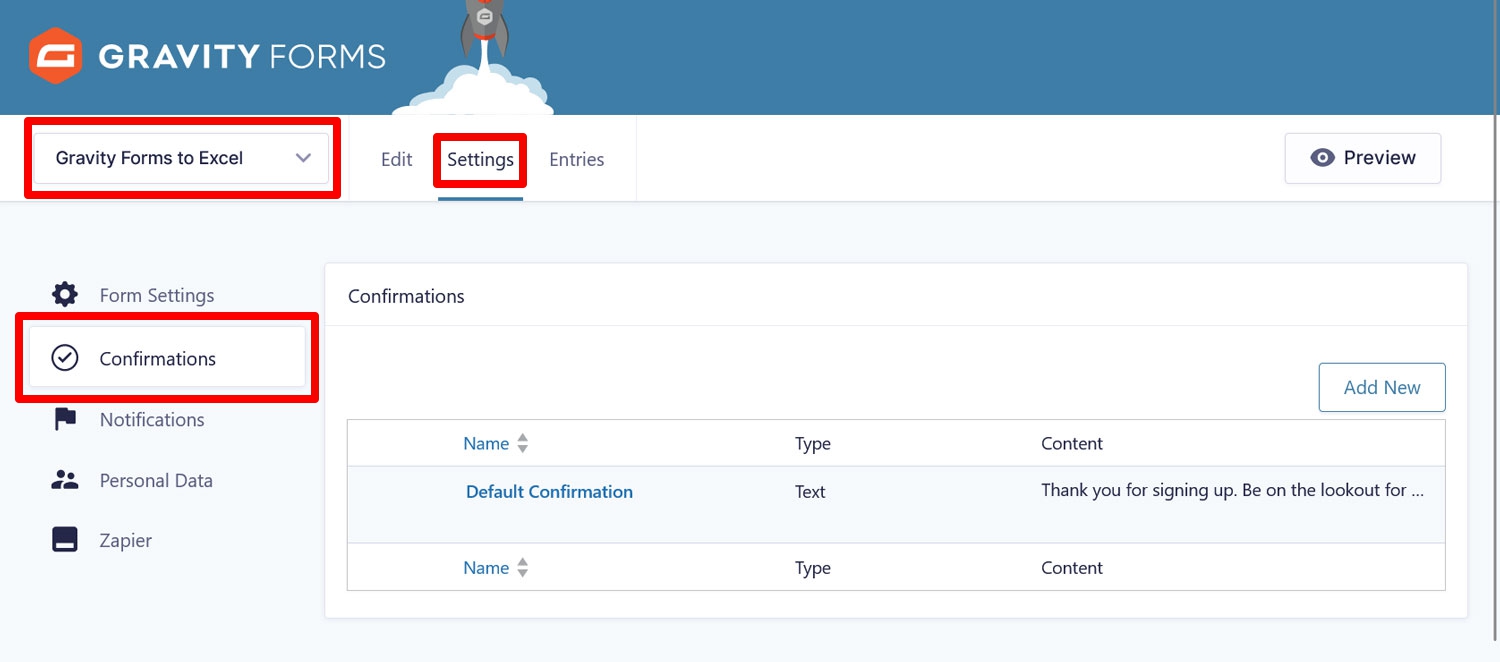This screenshot has width=1500, height=662.
Task: Click the Content column header
Action: click(x=1072, y=443)
